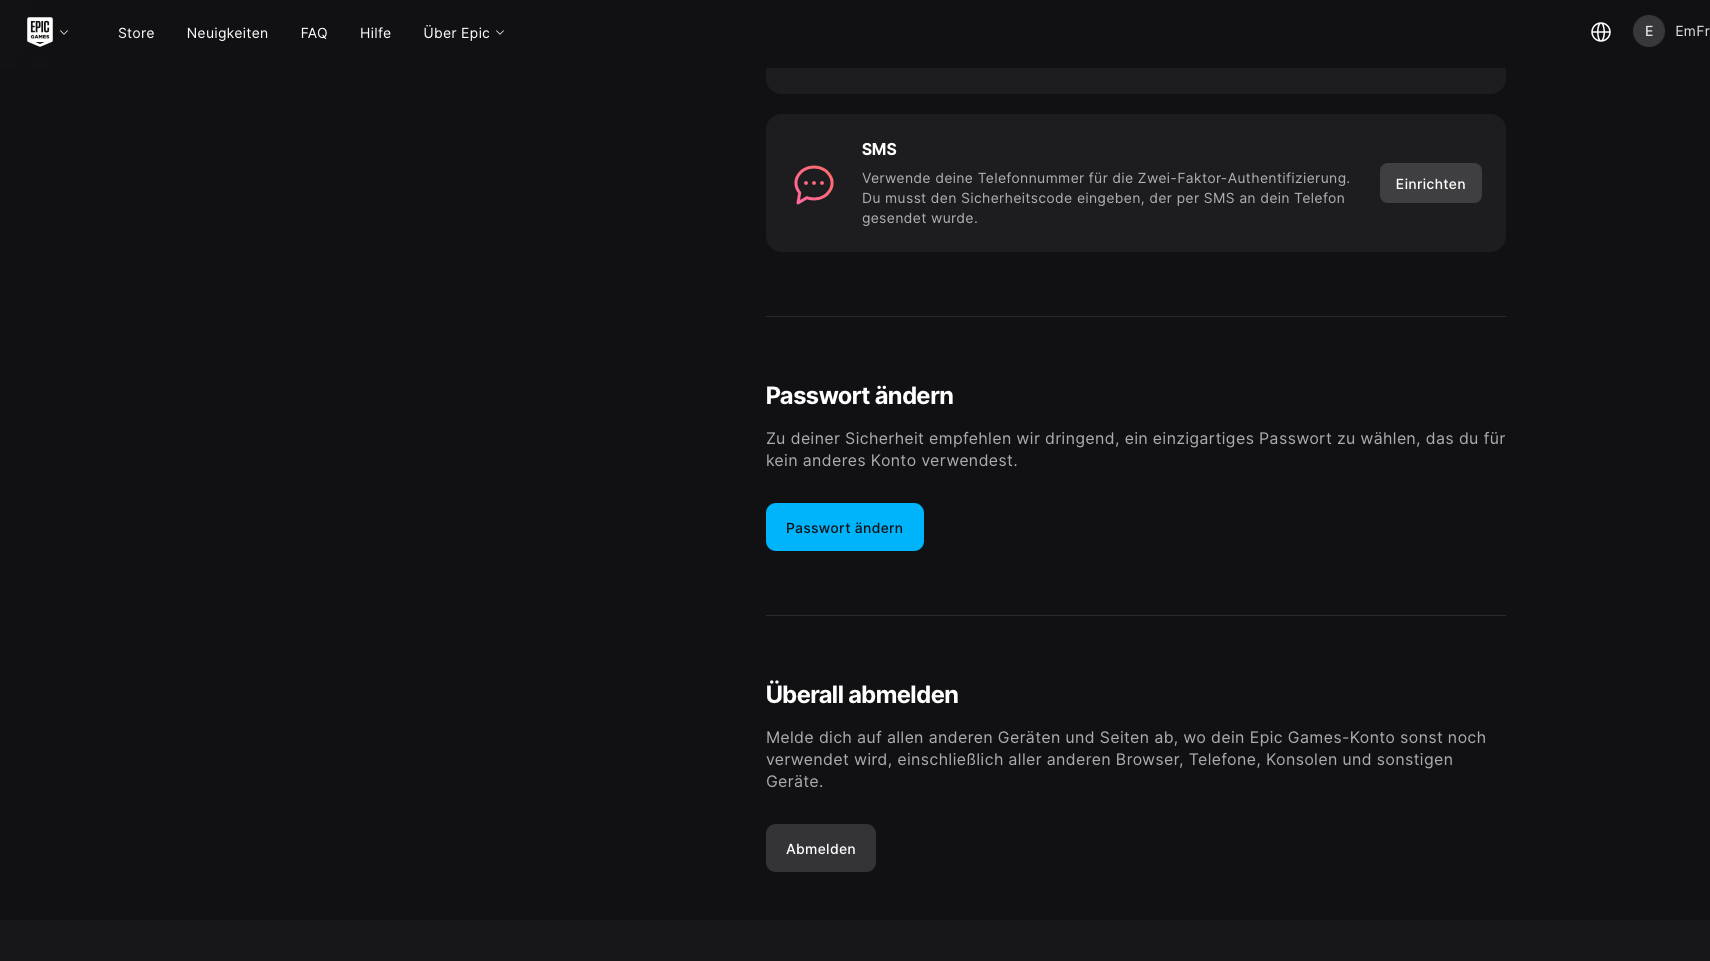
Task: Click the sign-out-everywhere description paragraph
Action: 1125,759
